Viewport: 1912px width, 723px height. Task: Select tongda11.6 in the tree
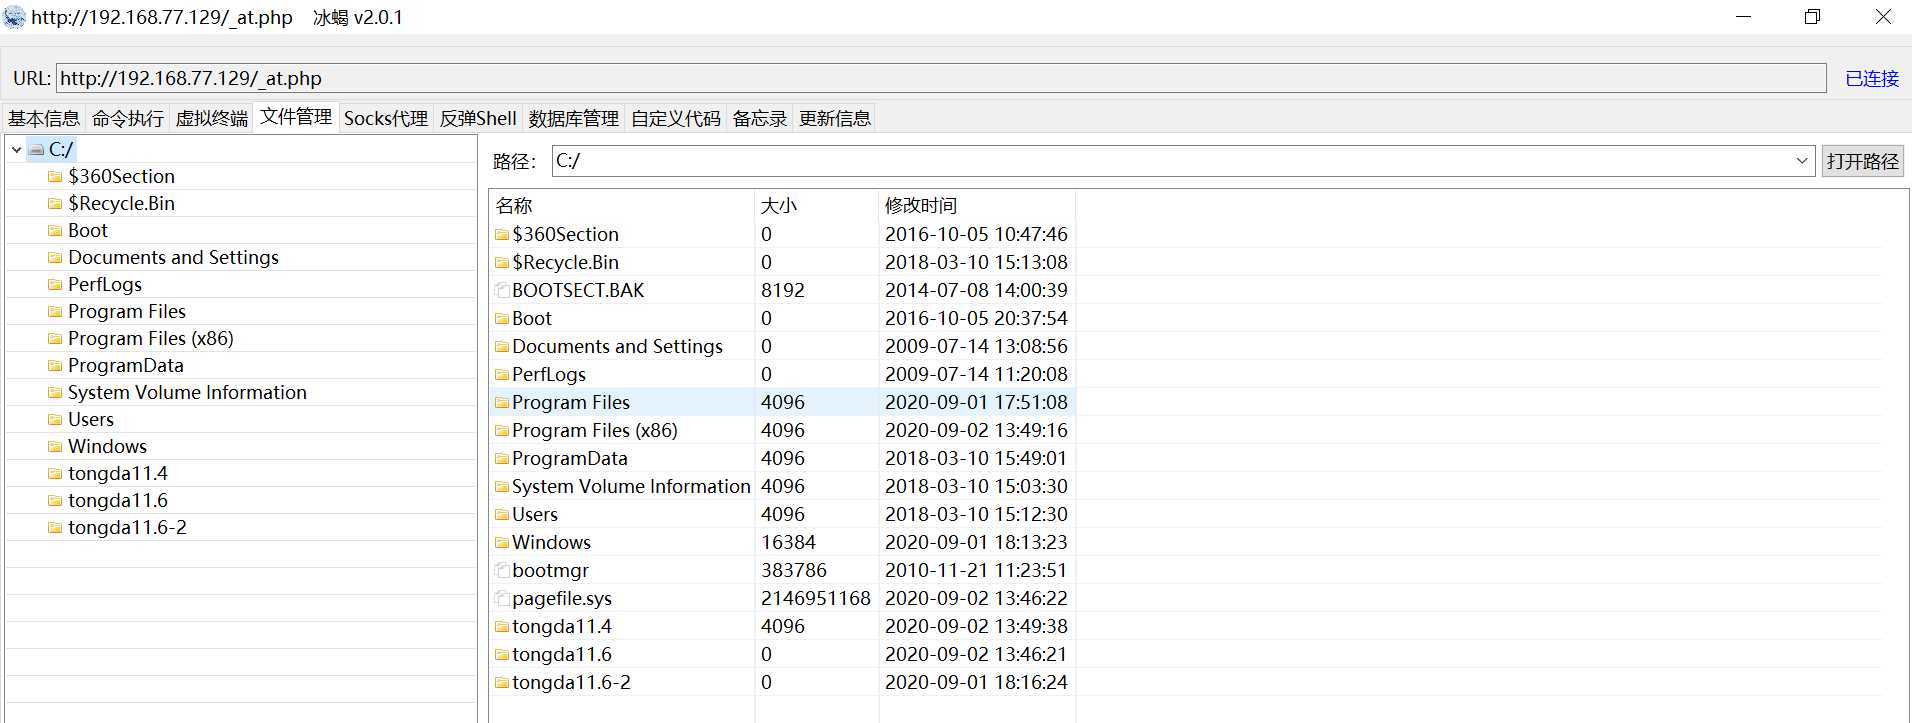(x=118, y=500)
